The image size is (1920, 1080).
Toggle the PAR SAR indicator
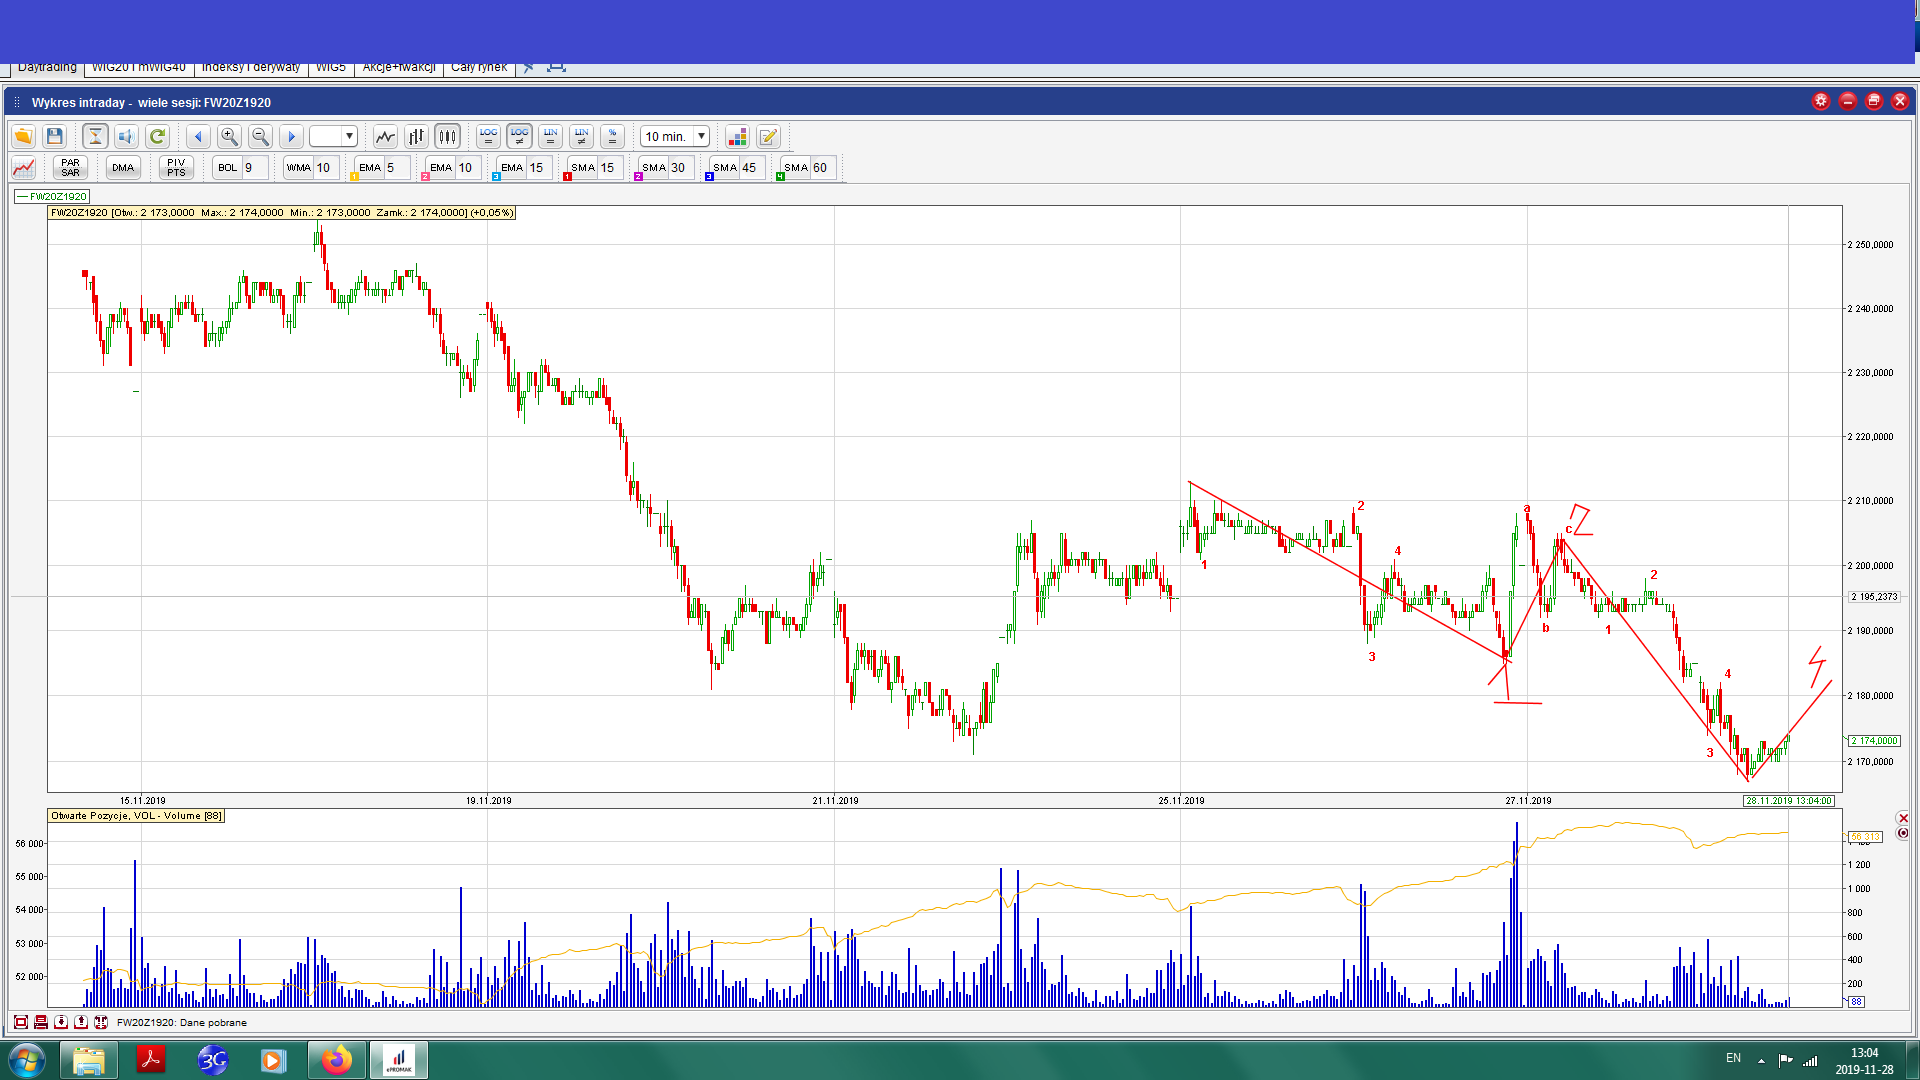pos(70,168)
